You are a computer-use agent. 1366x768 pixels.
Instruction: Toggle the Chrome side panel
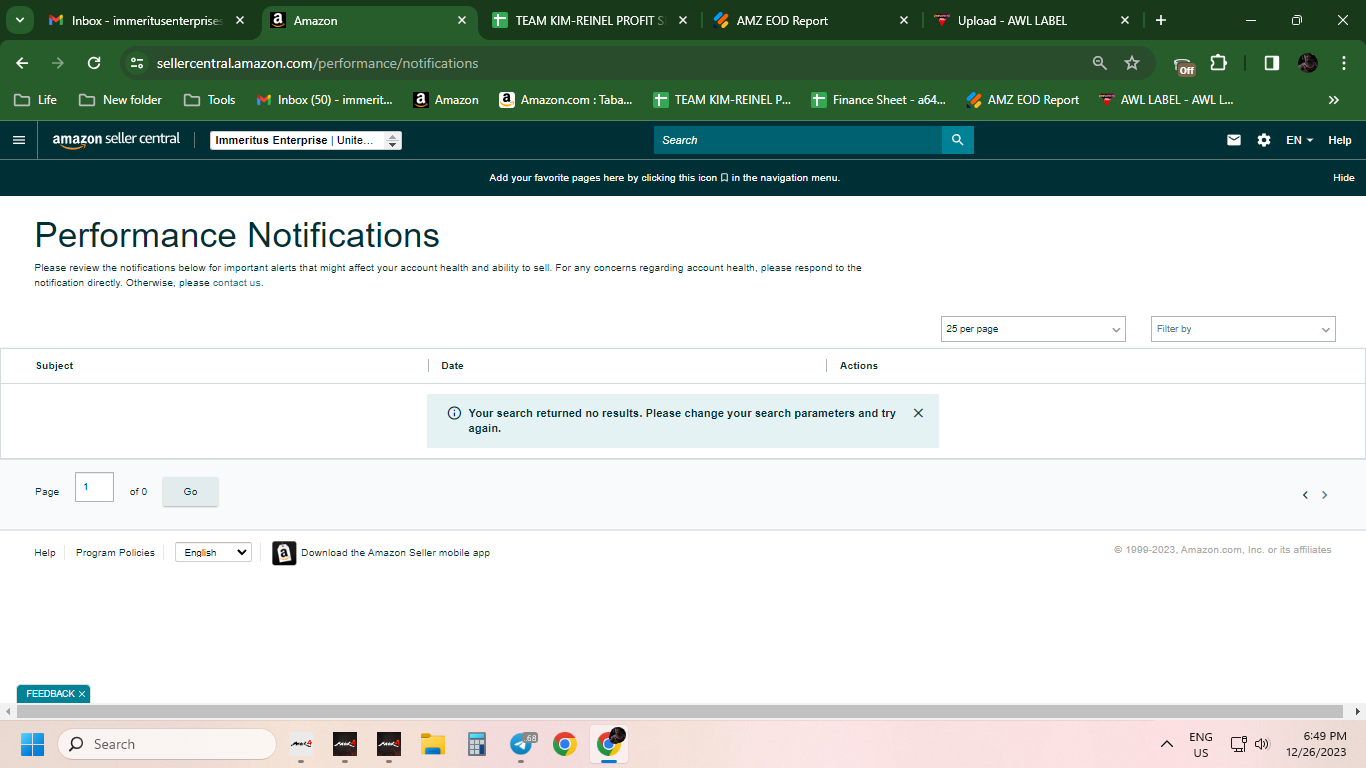1272,63
